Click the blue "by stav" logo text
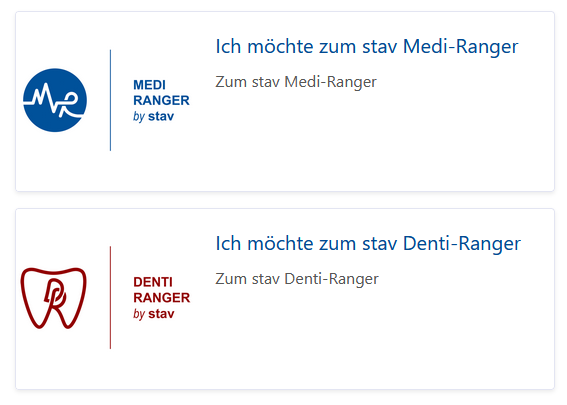The width and height of the screenshot is (567, 405). click(x=153, y=116)
